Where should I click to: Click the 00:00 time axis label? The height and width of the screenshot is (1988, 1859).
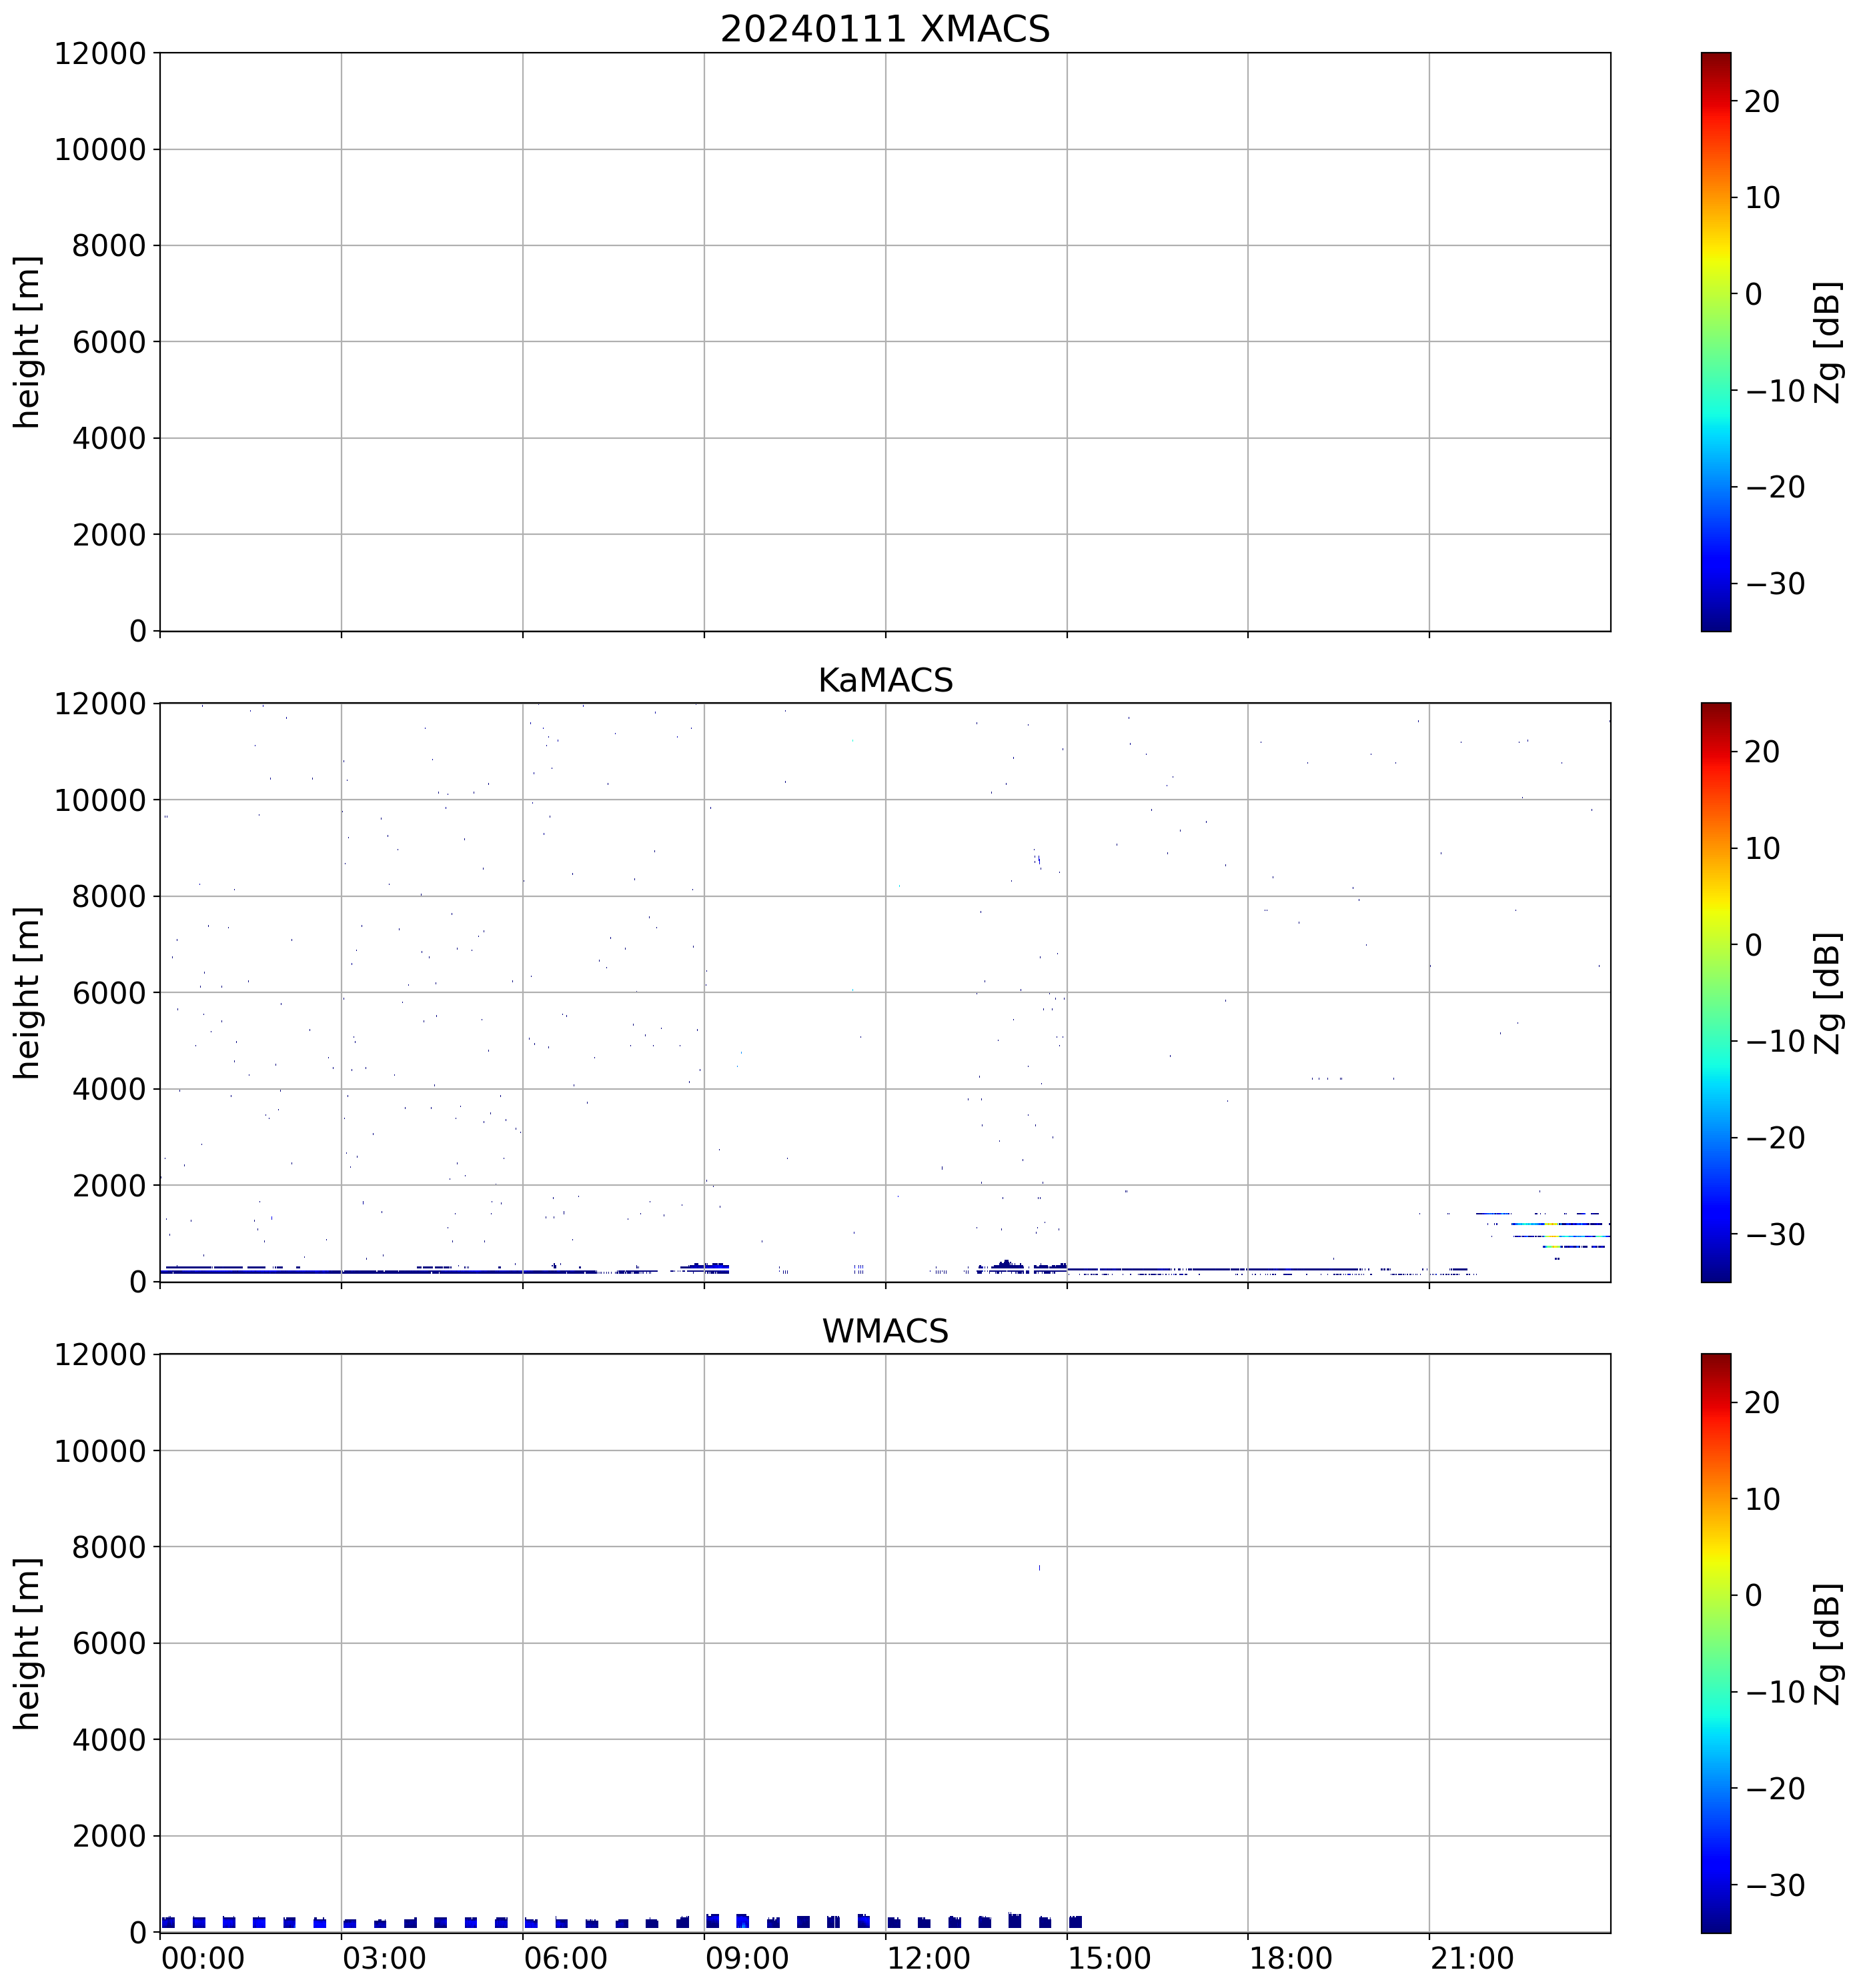click(203, 1958)
